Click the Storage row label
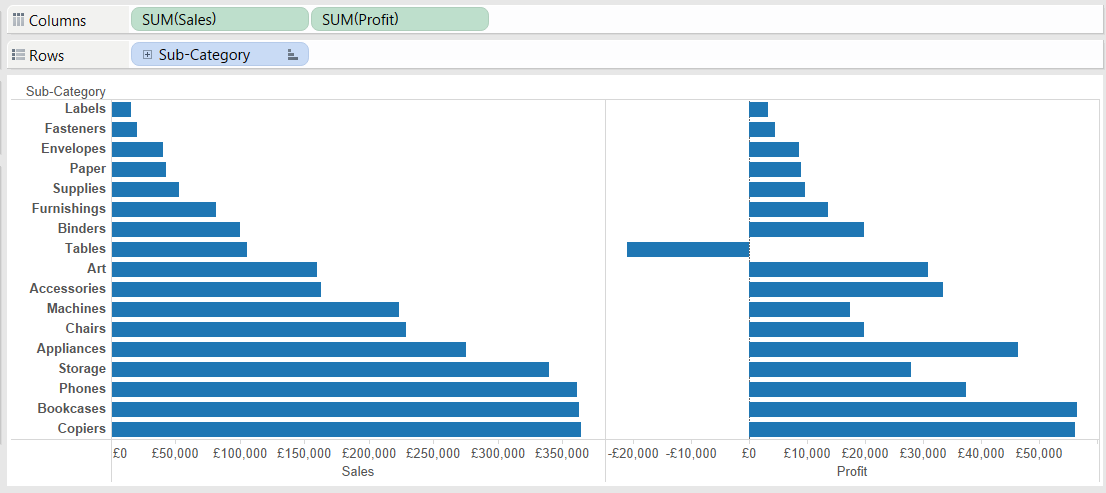Screen dimensions: 1106x493 point(83,369)
